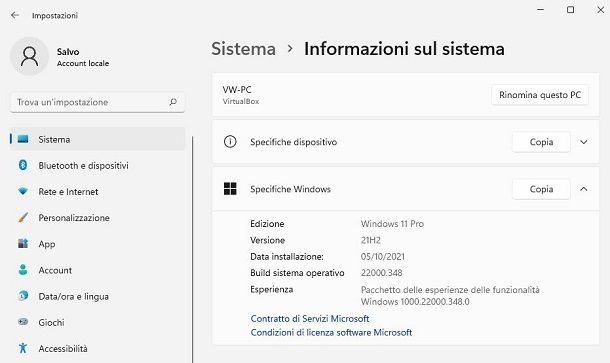Open Contratto di Servizi Microsoft link
Screen dimensions: 610x363
(310, 318)
